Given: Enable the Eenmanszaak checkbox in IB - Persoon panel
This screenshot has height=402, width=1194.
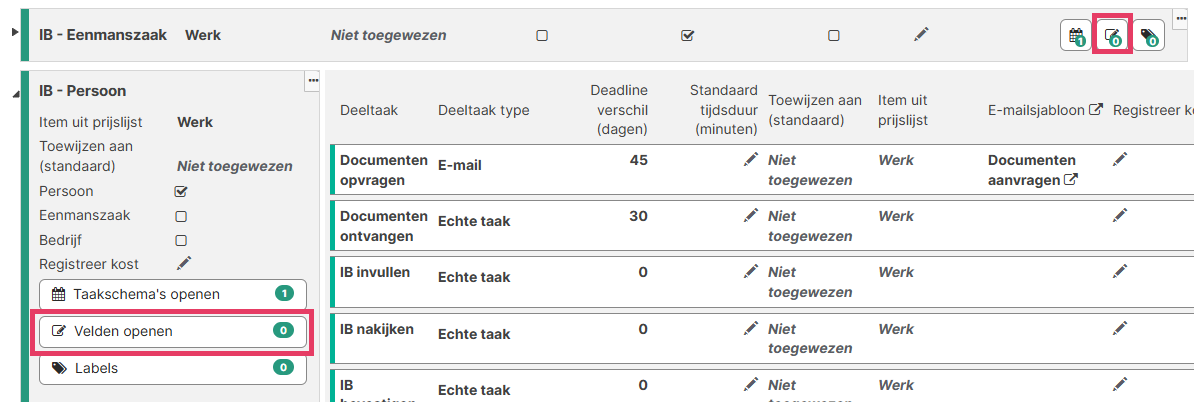Looking at the screenshot, I should [181, 215].
